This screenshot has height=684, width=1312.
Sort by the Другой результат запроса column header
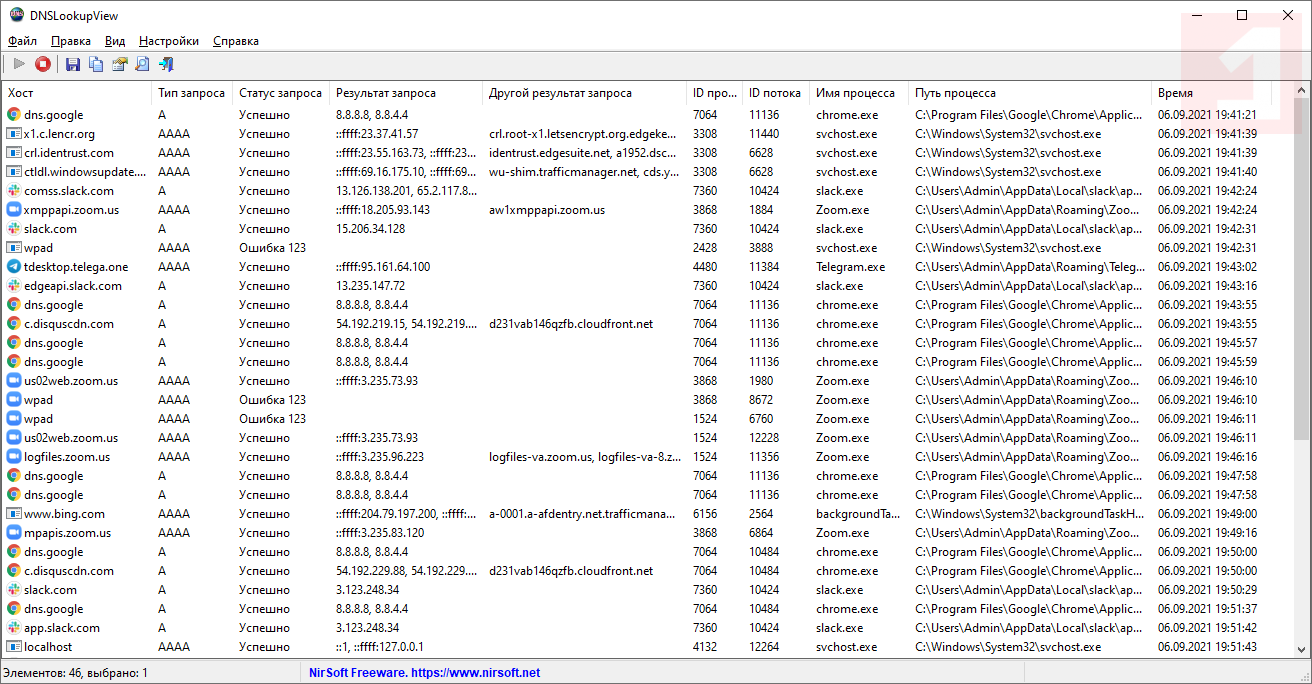point(584,93)
